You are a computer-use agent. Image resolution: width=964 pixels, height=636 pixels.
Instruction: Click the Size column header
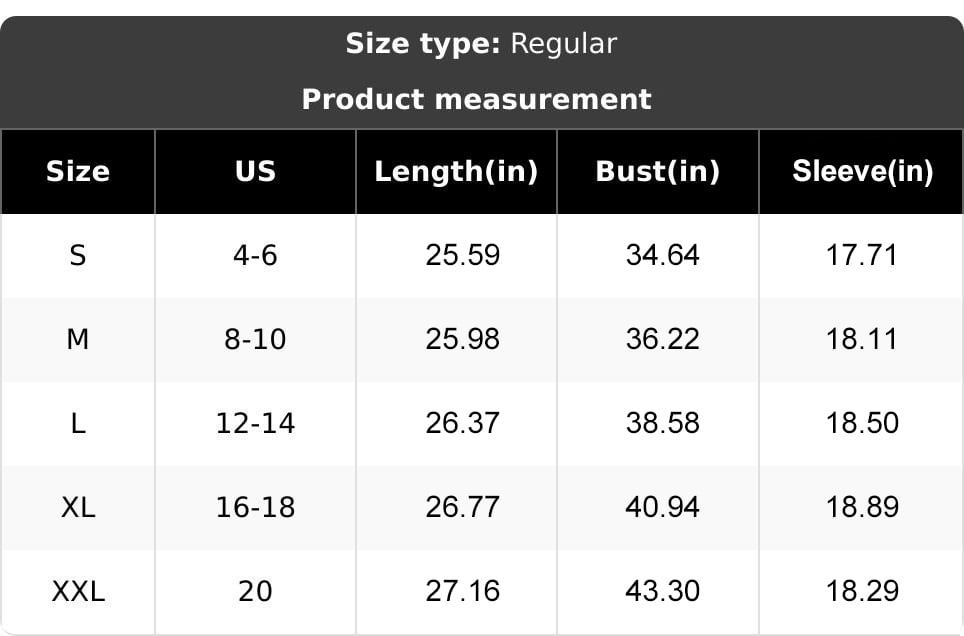(78, 171)
